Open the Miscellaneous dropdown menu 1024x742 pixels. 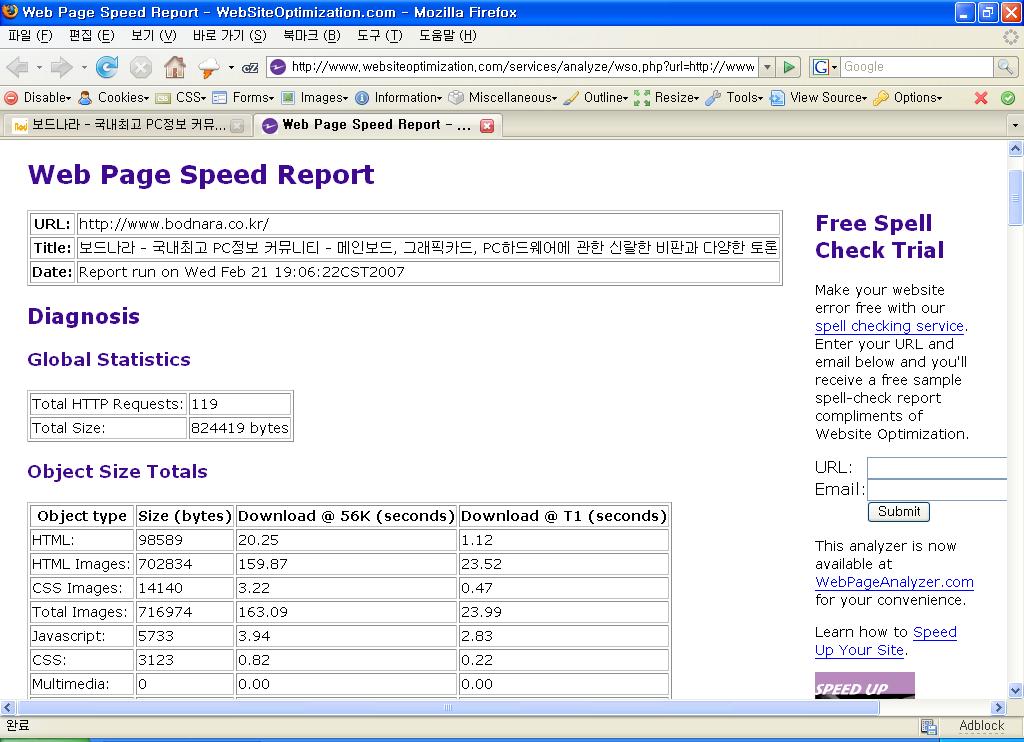click(503, 98)
